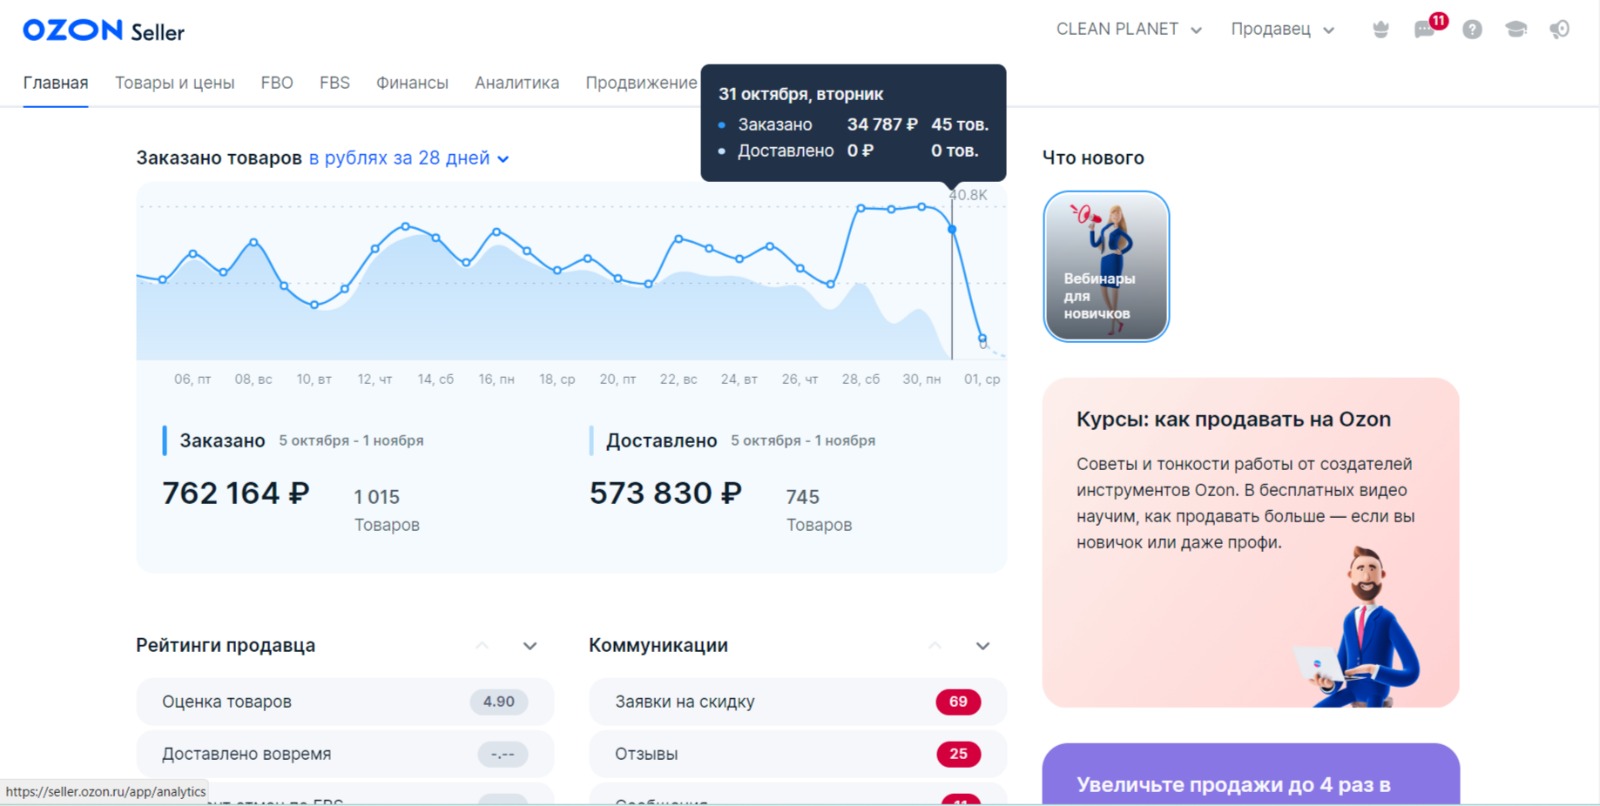Click '745 Товаров' delivered count
This screenshot has width=1600, height=806.
(819, 510)
